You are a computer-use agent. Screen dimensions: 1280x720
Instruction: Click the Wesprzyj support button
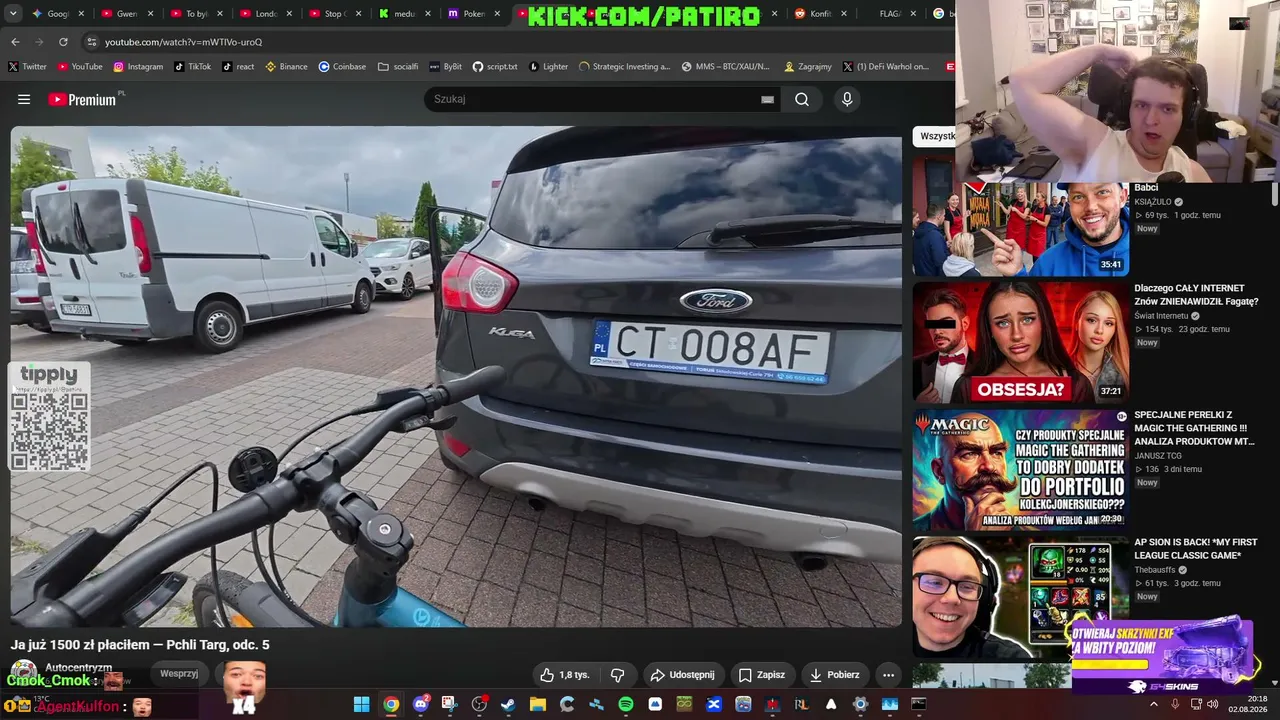tap(179, 674)
